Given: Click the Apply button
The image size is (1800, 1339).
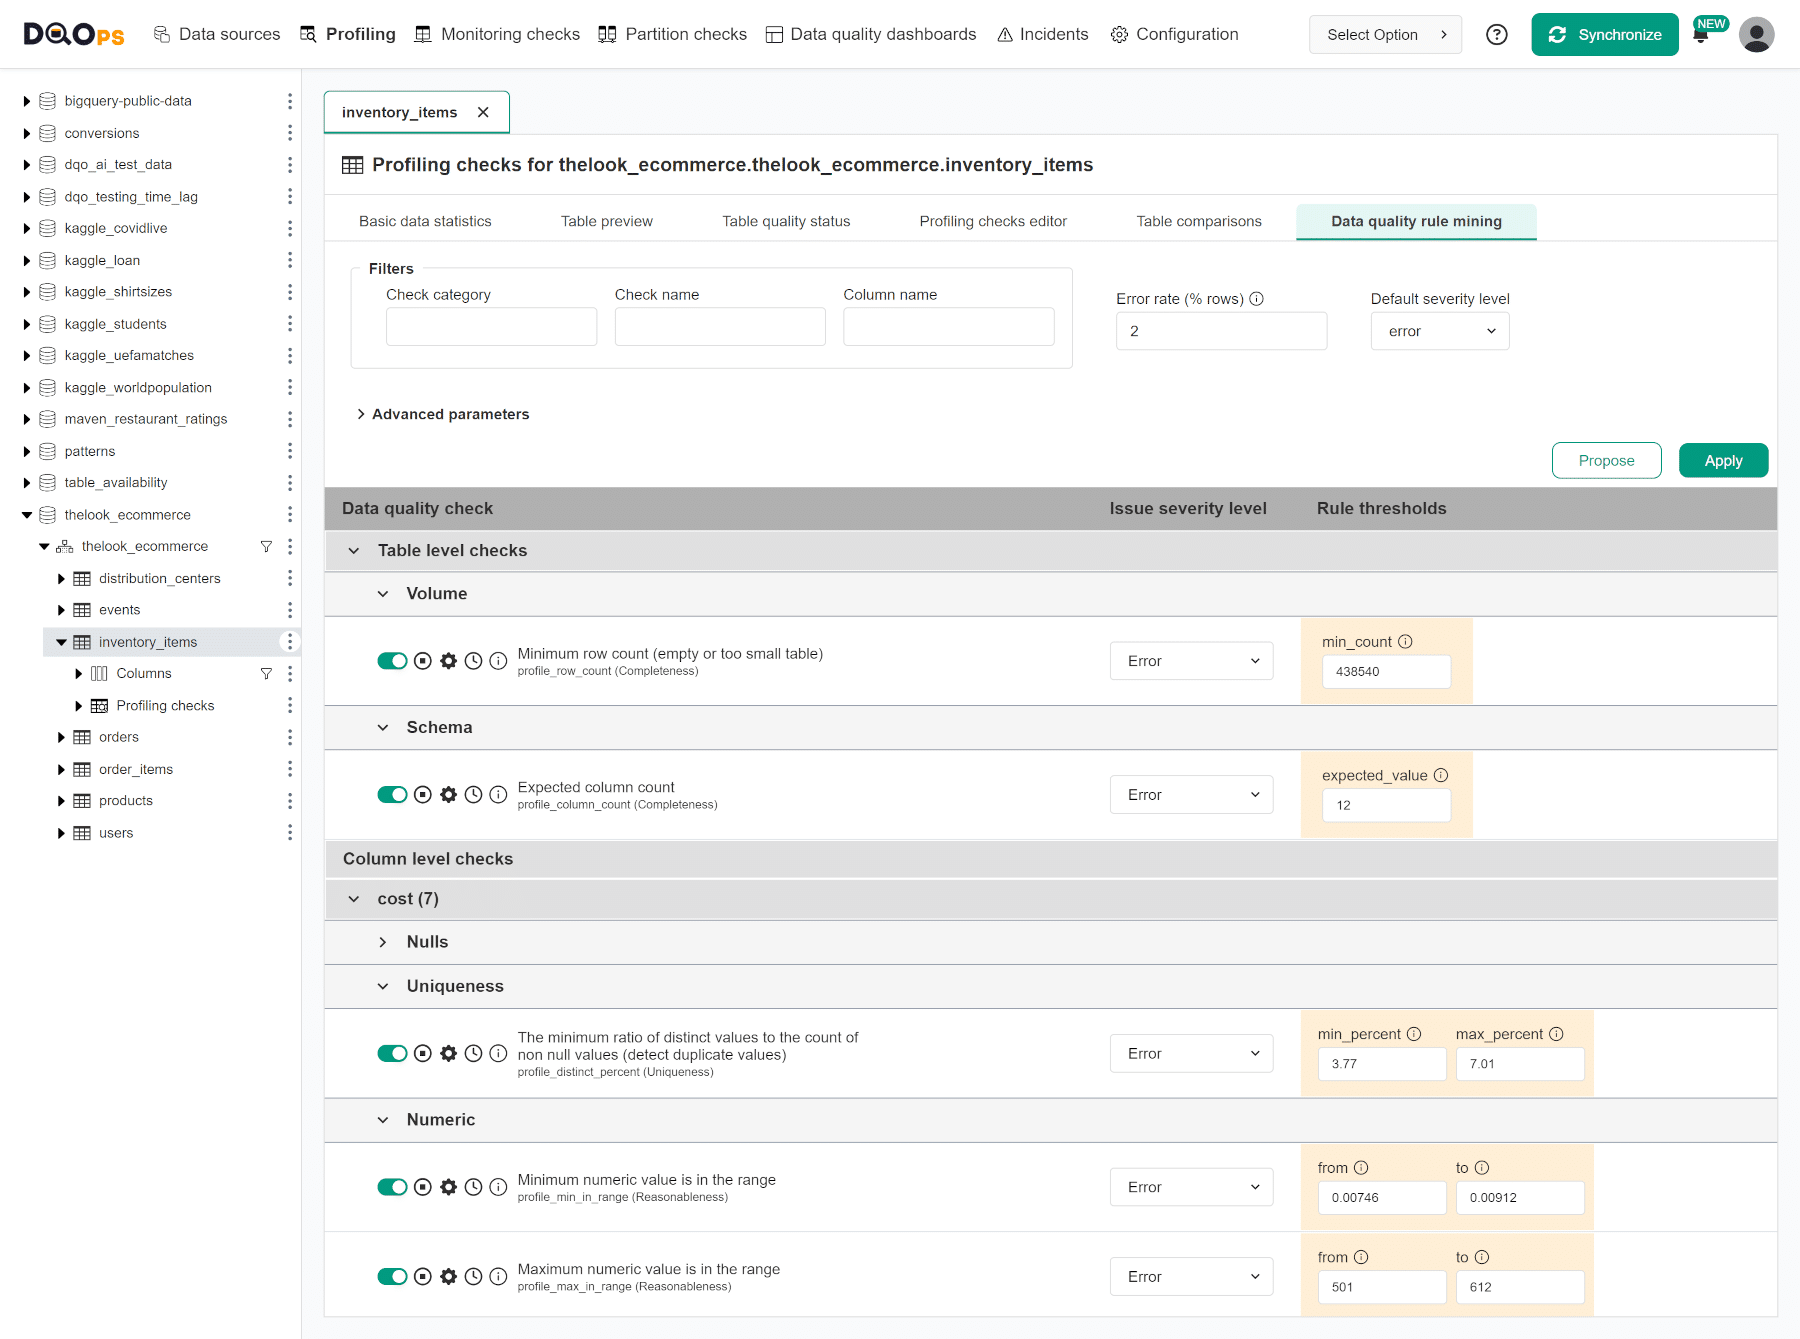Looking at the screenshot, I should coord(1723,461).
